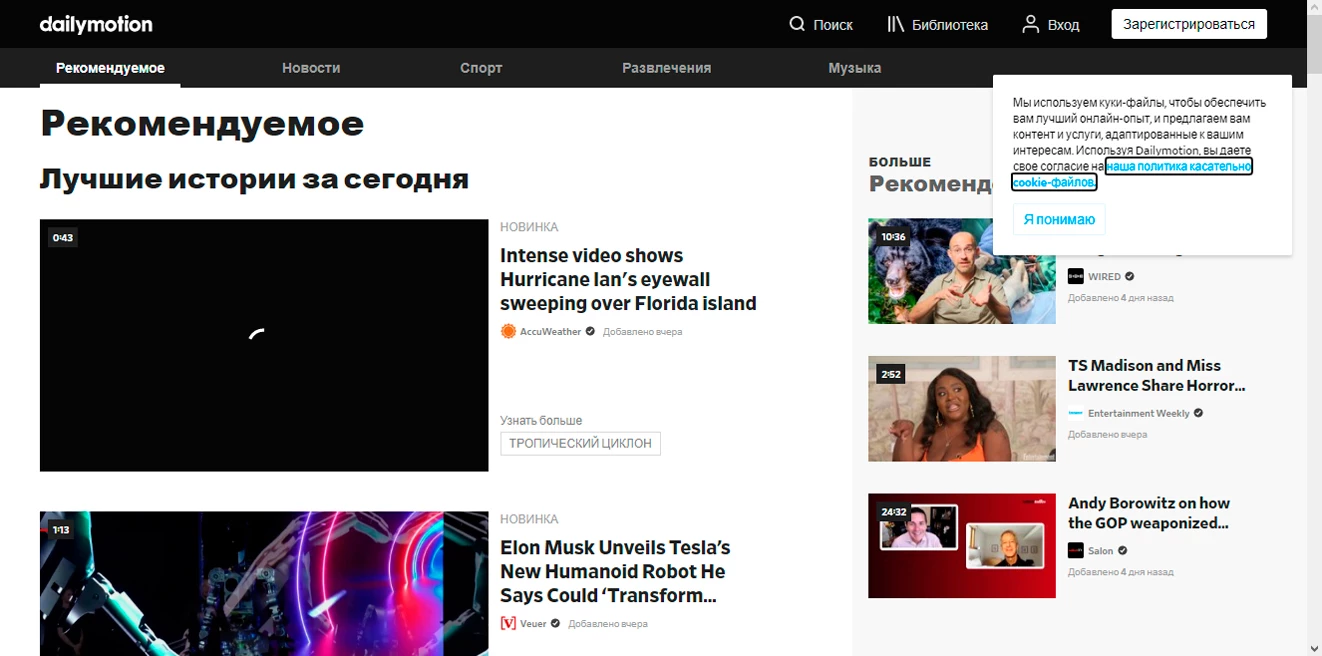This screenshot has height=656, width=1322.
Task: Click the WIRED channel logo icon
Action: point(1076,276)
